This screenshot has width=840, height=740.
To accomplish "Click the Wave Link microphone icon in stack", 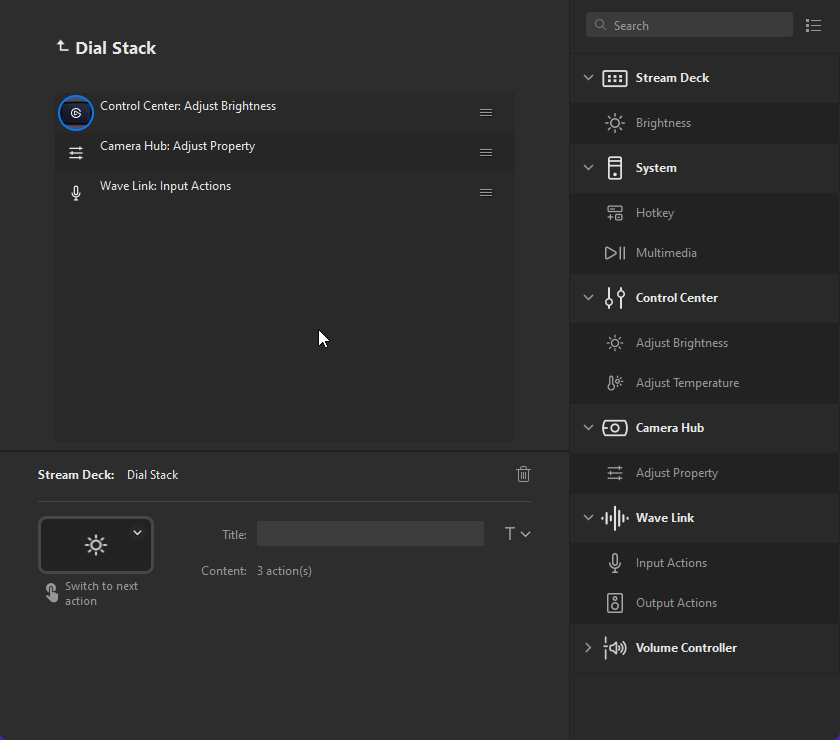I will (x=76, y=193).
